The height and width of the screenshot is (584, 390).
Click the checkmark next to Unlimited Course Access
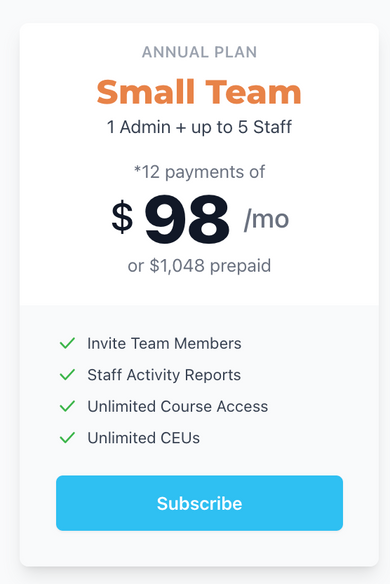67,406
